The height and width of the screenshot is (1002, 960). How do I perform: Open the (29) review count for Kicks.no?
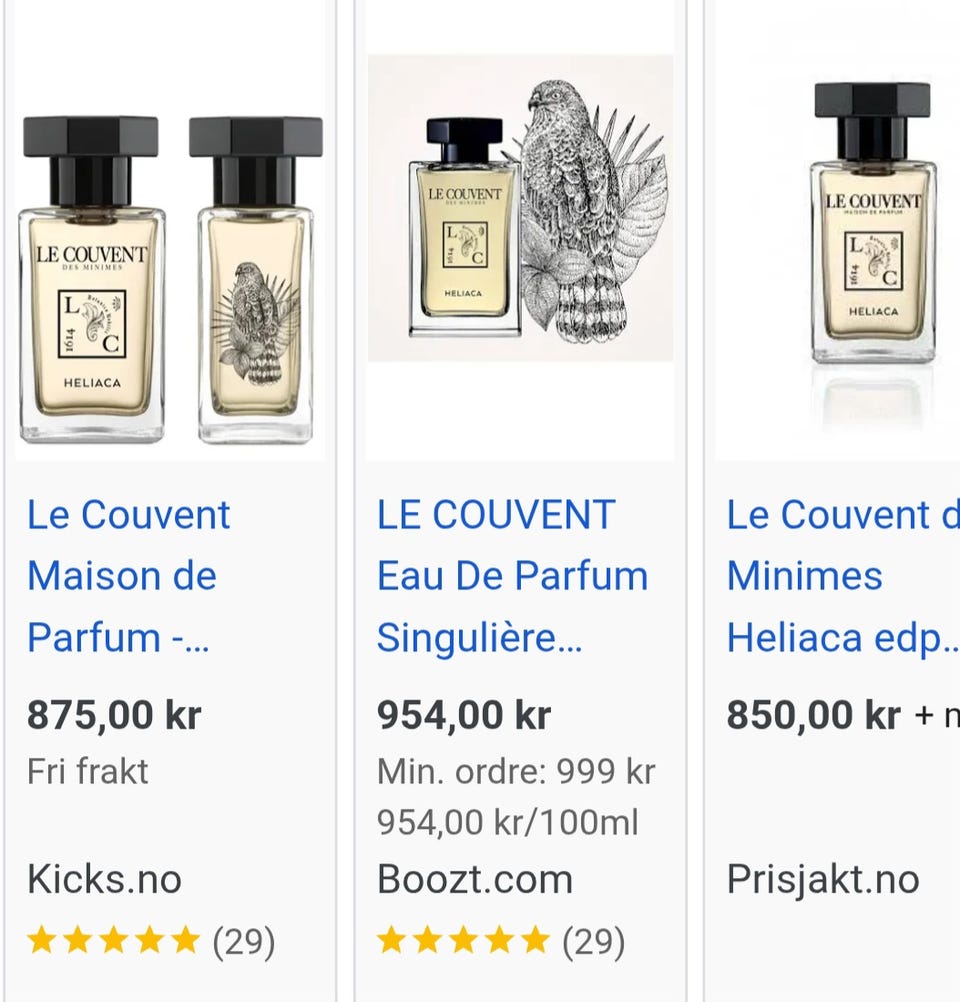[243, 941]
